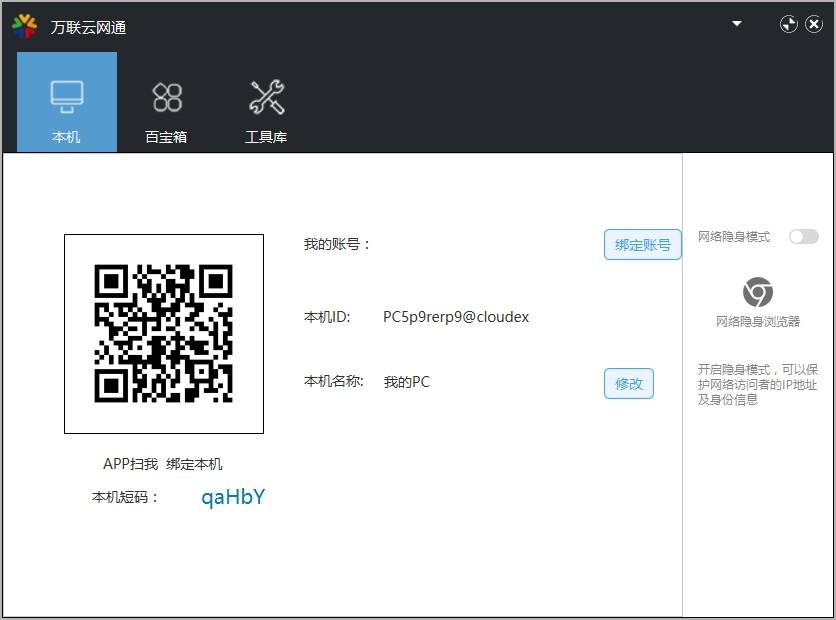Click the 修改 button next to 本机名称

click(x=629, y=383)
